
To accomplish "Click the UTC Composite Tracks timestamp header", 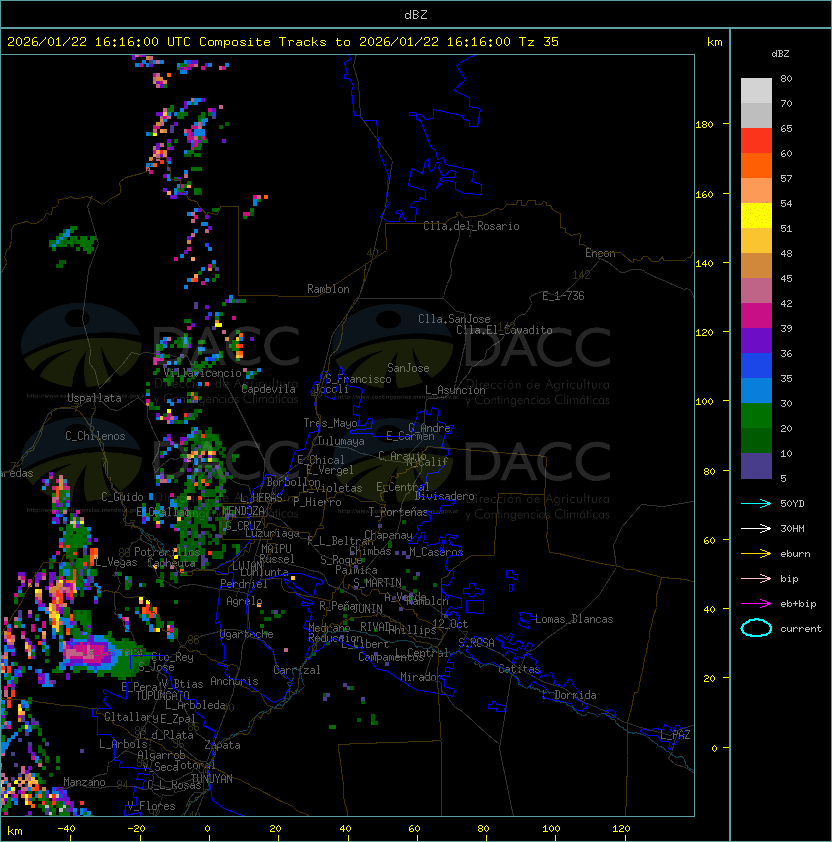I will (283, 42).
